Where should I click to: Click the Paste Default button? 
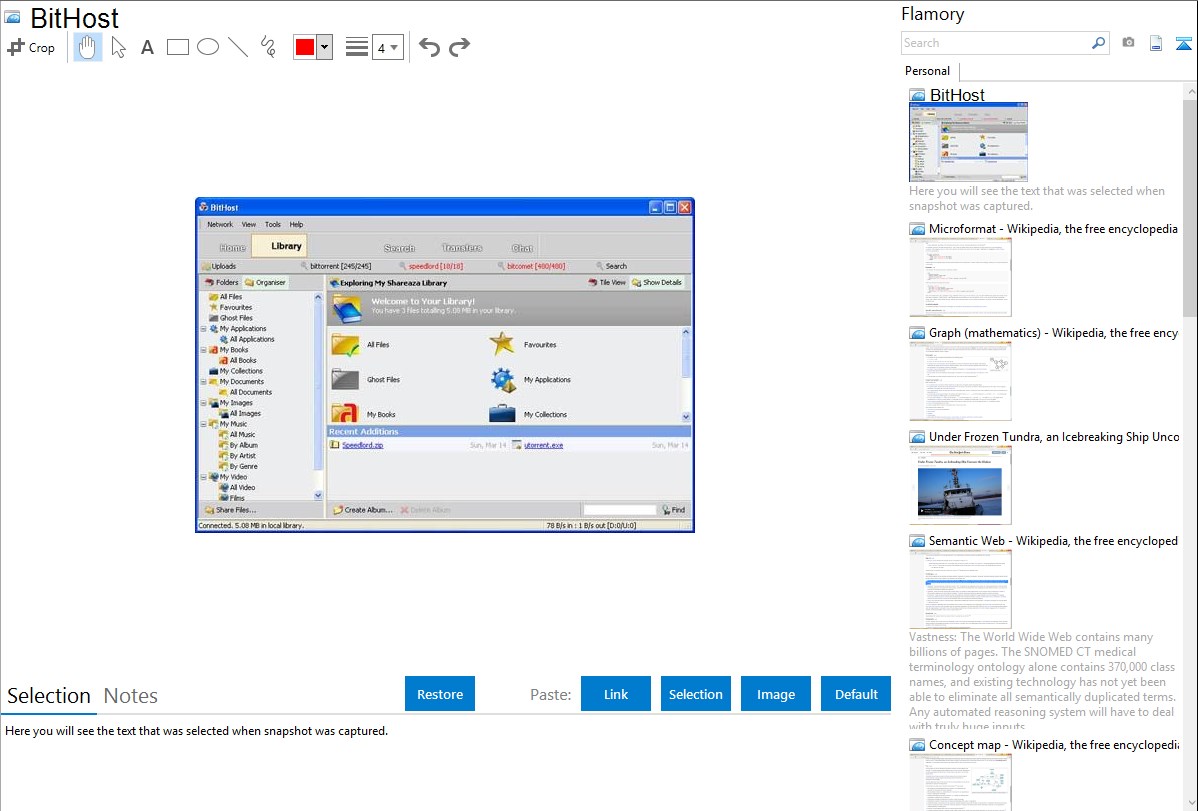pyautogui.click(x=856, y=694)
